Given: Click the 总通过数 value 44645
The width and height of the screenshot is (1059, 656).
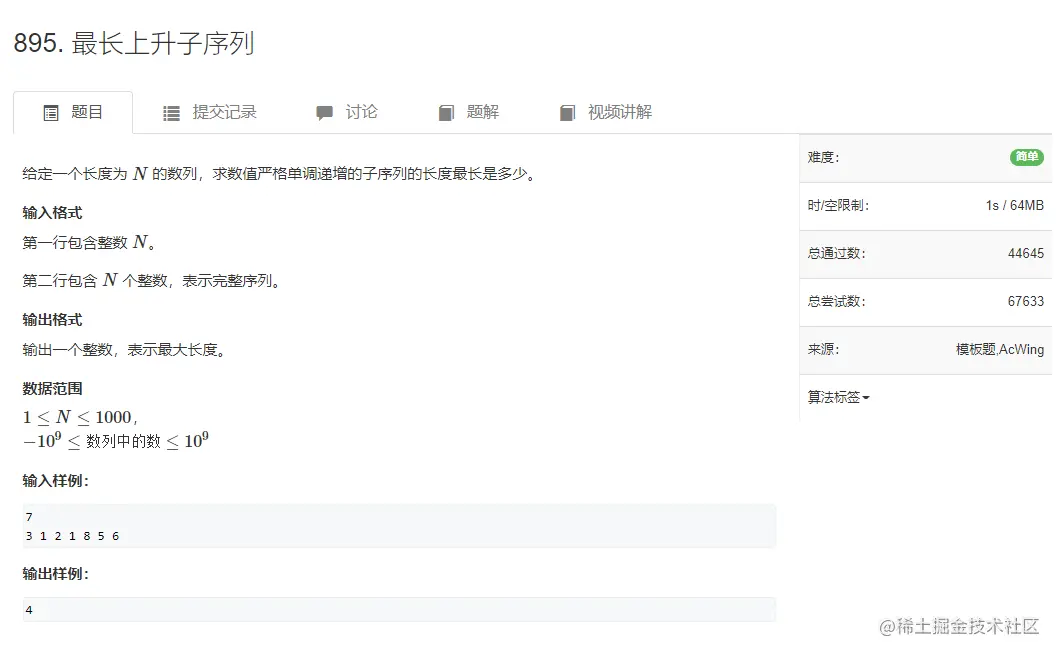Looking at the screenshot, I should point(1026,253).
